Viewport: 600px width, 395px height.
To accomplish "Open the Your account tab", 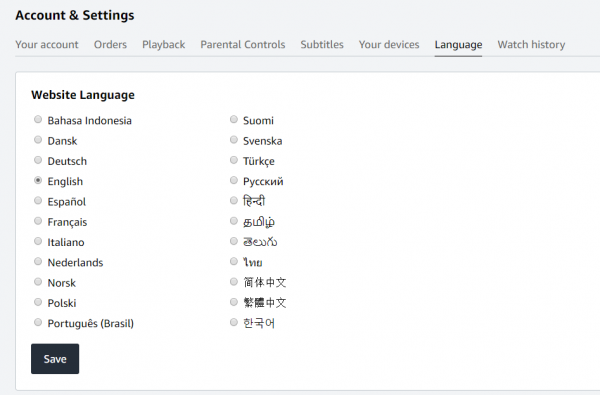I will coord(47,44).
